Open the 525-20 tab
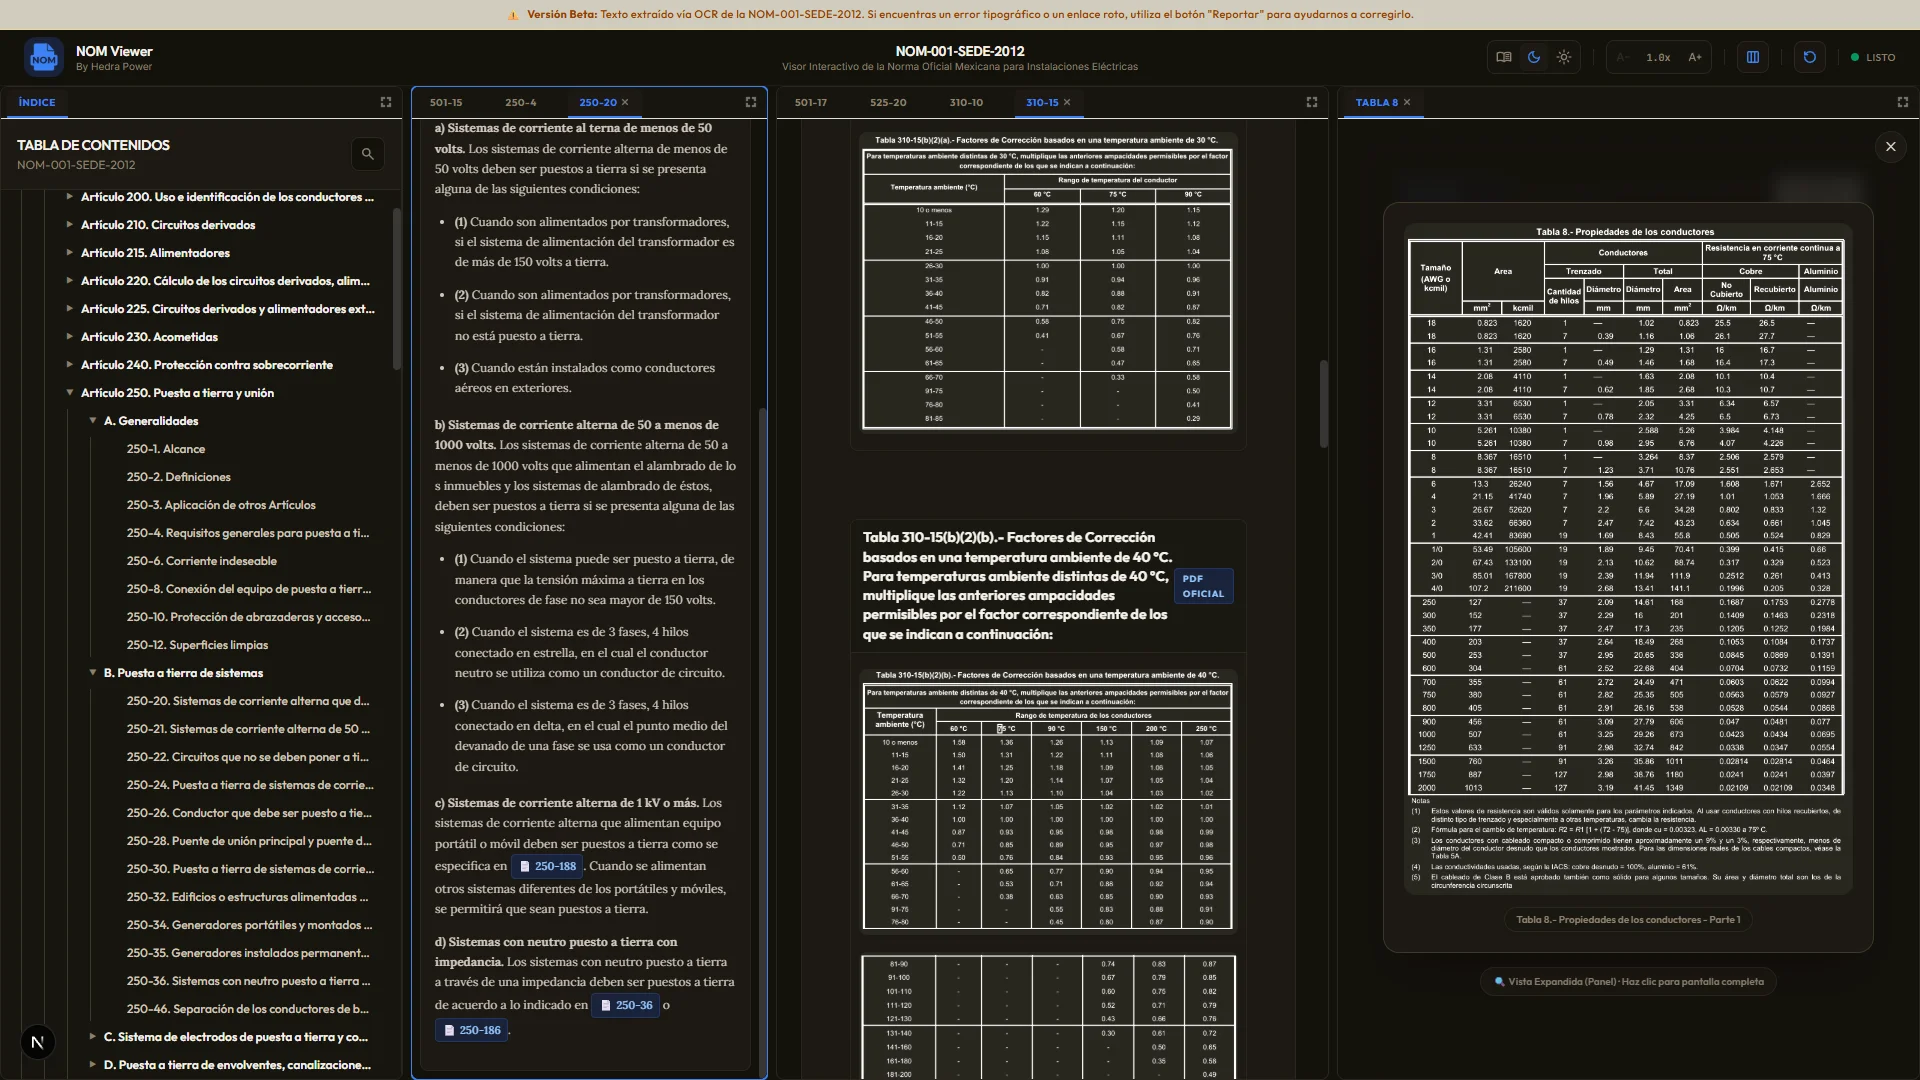This screenshot has width=1920, height=1080. coord(888,102)
